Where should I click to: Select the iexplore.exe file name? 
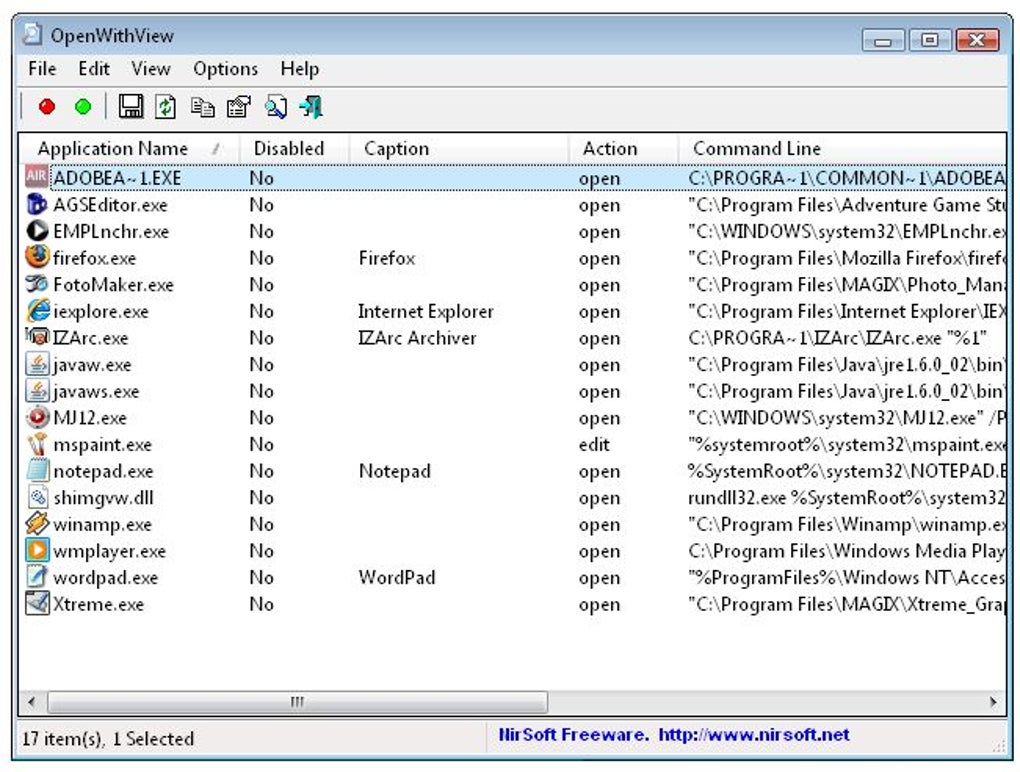pyautogui.click(x=101, y=312)
